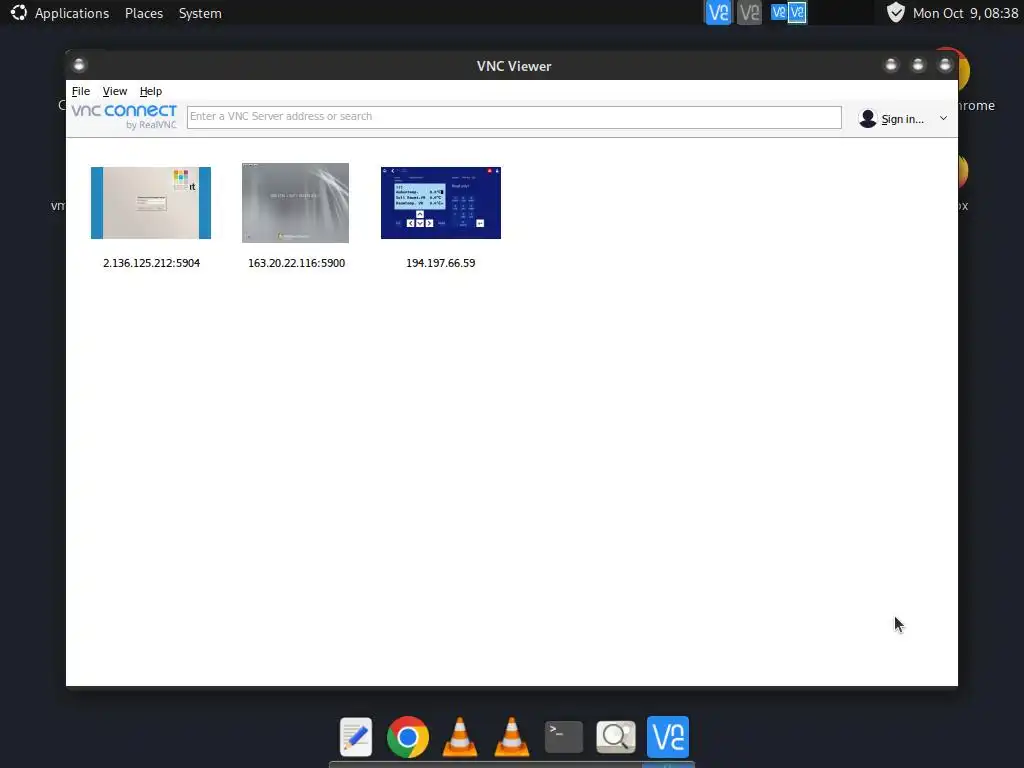
Task: Open the Places menu in top panel
Action: 144,13
